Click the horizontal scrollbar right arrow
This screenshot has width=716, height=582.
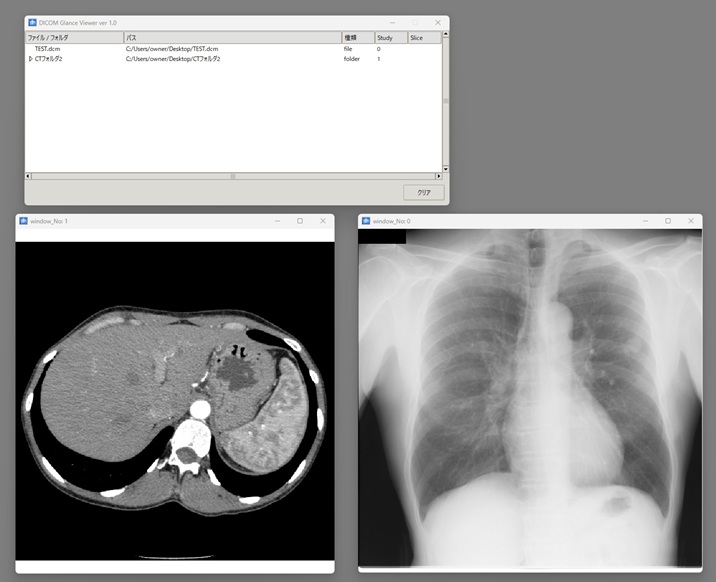(x=438, y=176)
